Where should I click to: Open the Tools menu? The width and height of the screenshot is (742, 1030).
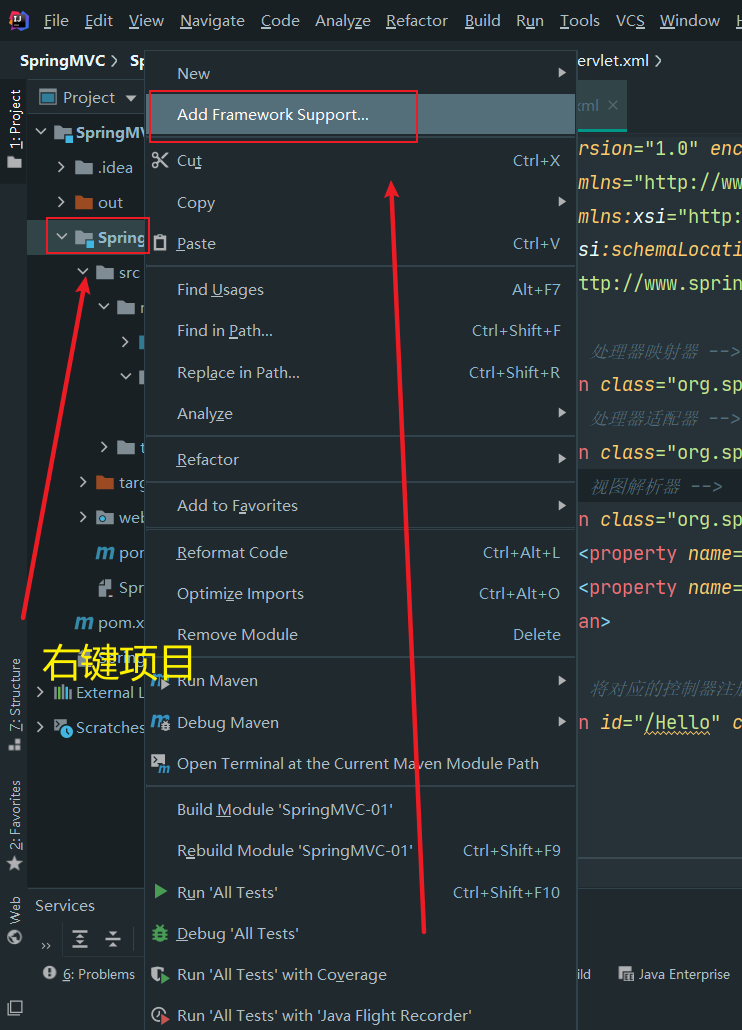click(x=580, y=21)
